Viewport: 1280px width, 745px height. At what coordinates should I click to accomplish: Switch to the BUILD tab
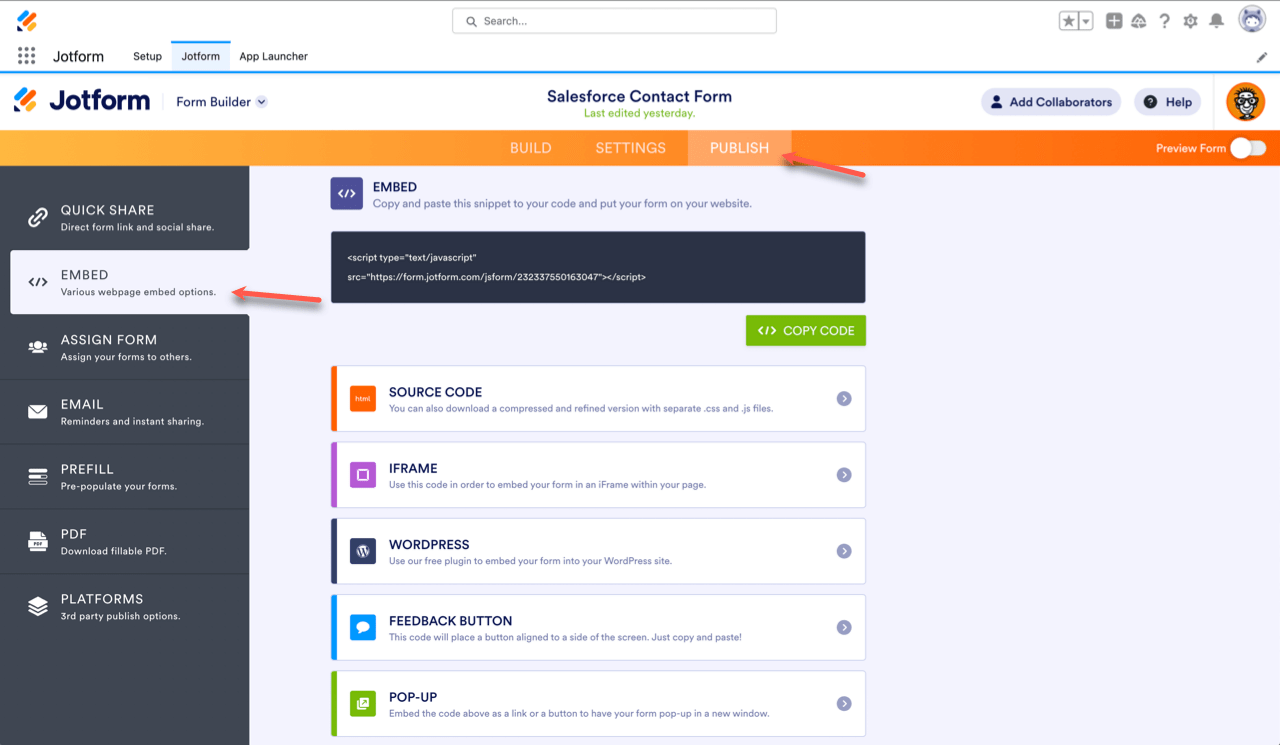(x=530, y=148)
